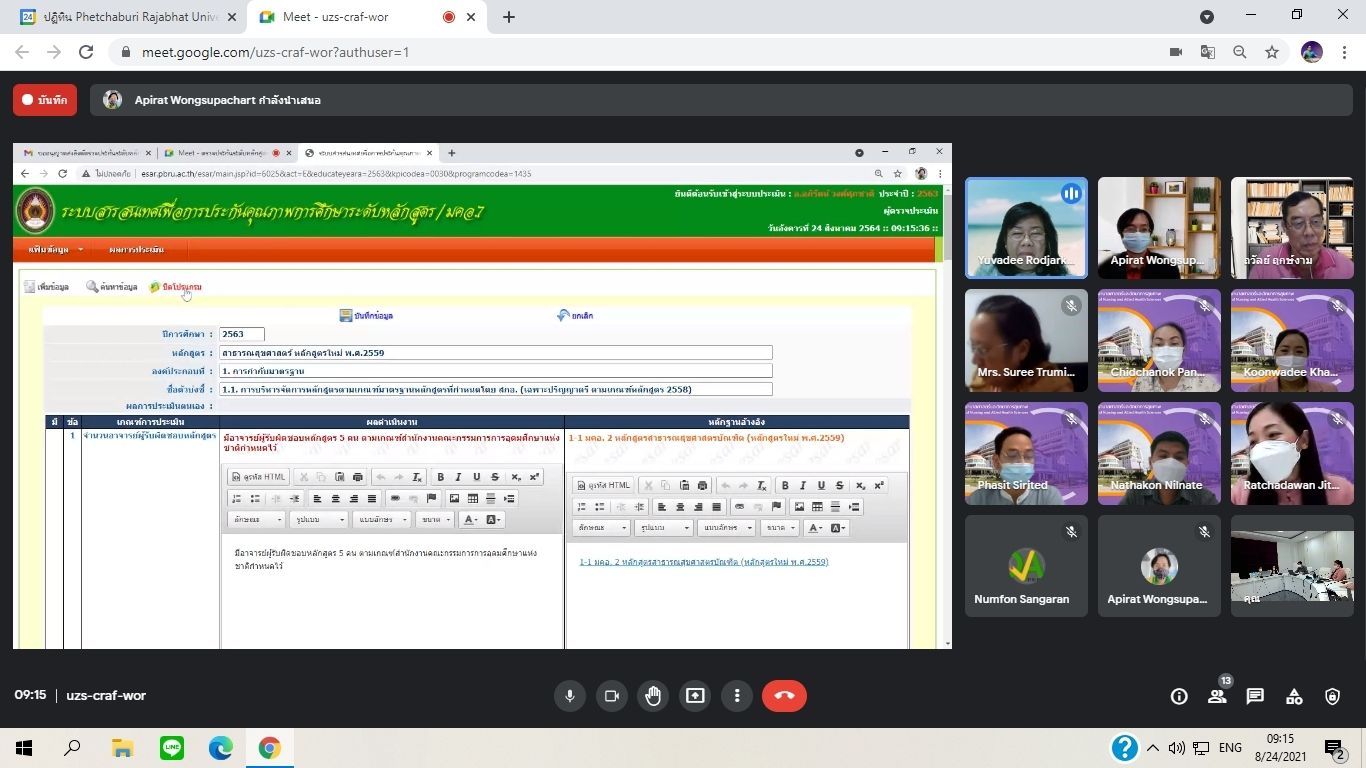Click the red recording indicator button
This screenshot has width=1366, height=768.
[x=45, y=100]
